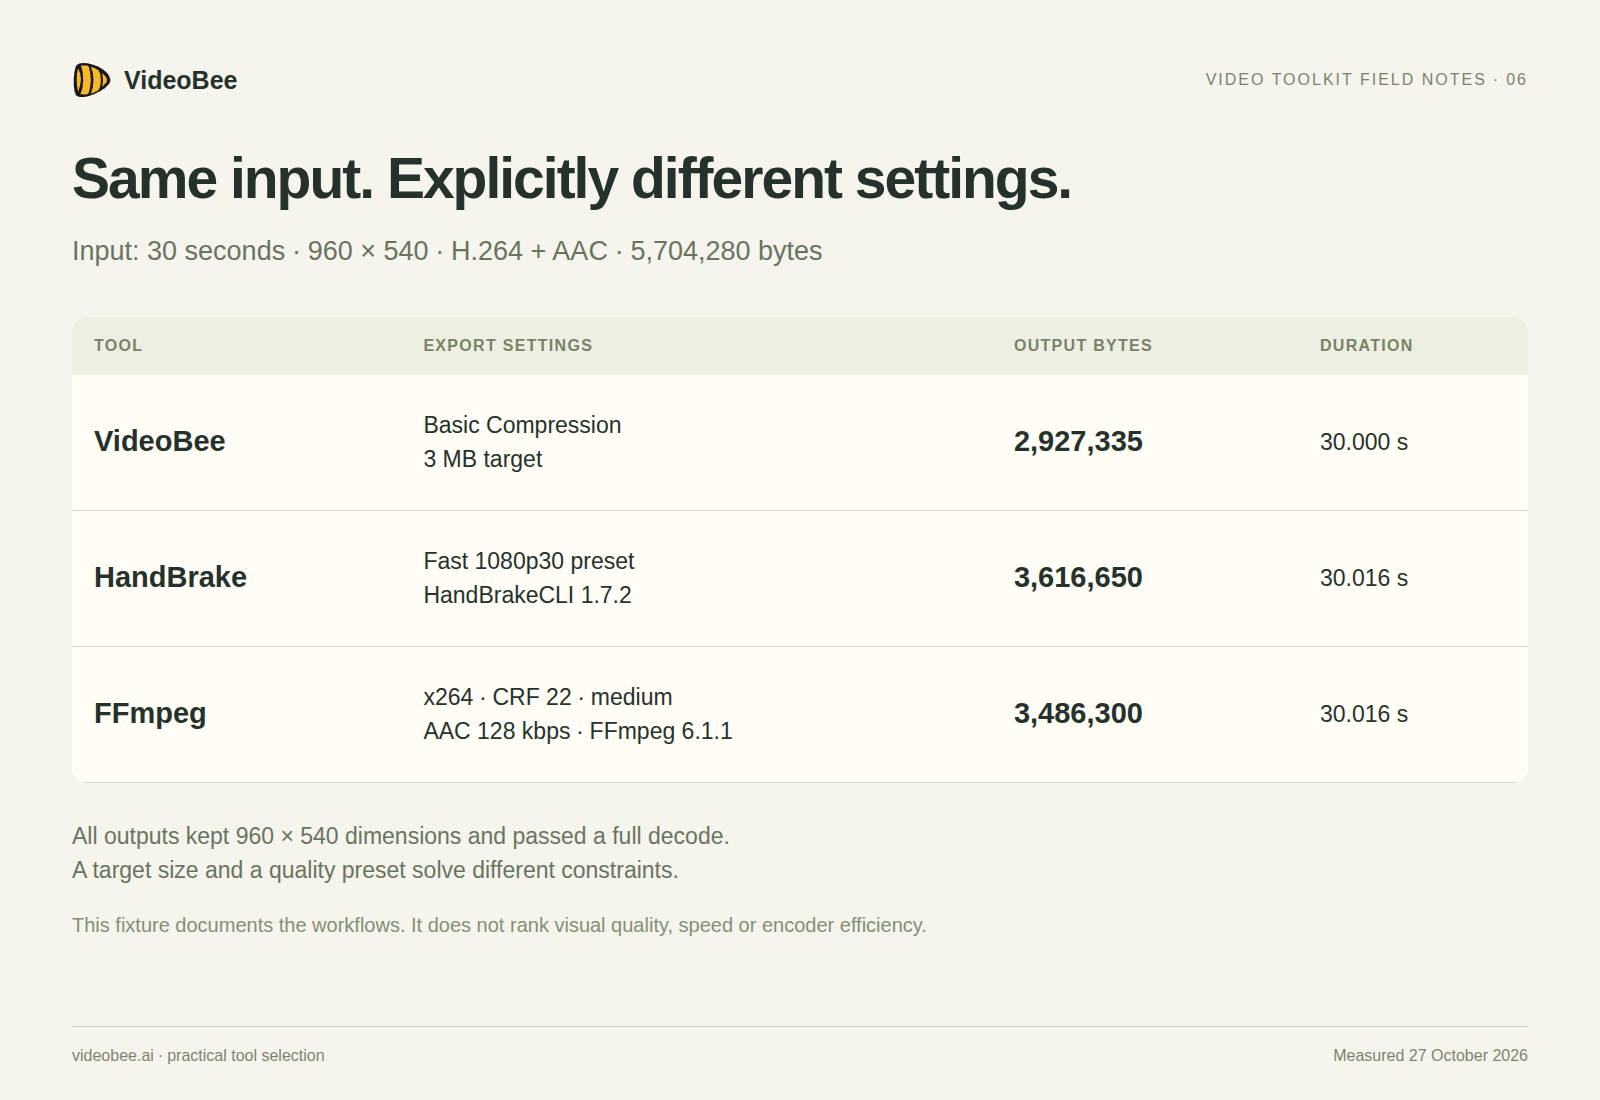1600x1100 pixels.
Task: Click HandBrake's 30.016 s duration cell
Action: (1364, 578)
